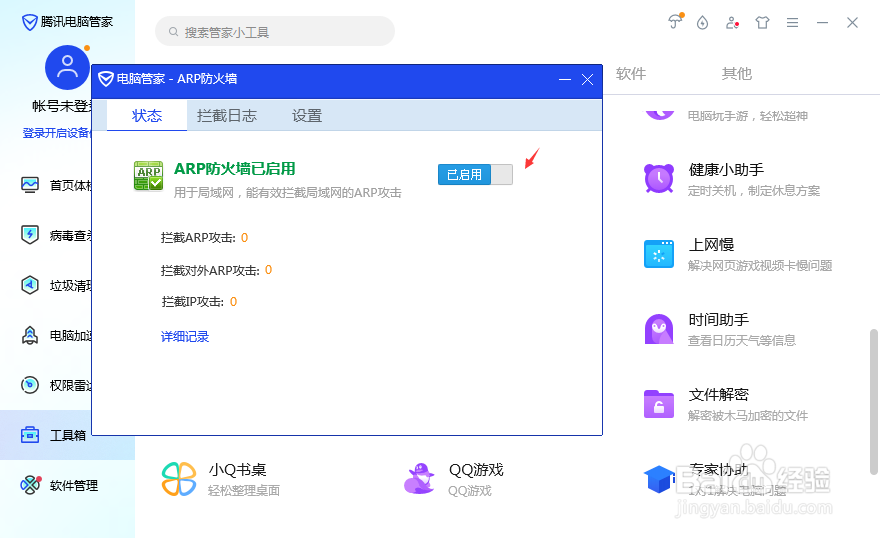880x538 pixels.
Task: Click the 文件解密 title text
Action: (x=718, y=394)
